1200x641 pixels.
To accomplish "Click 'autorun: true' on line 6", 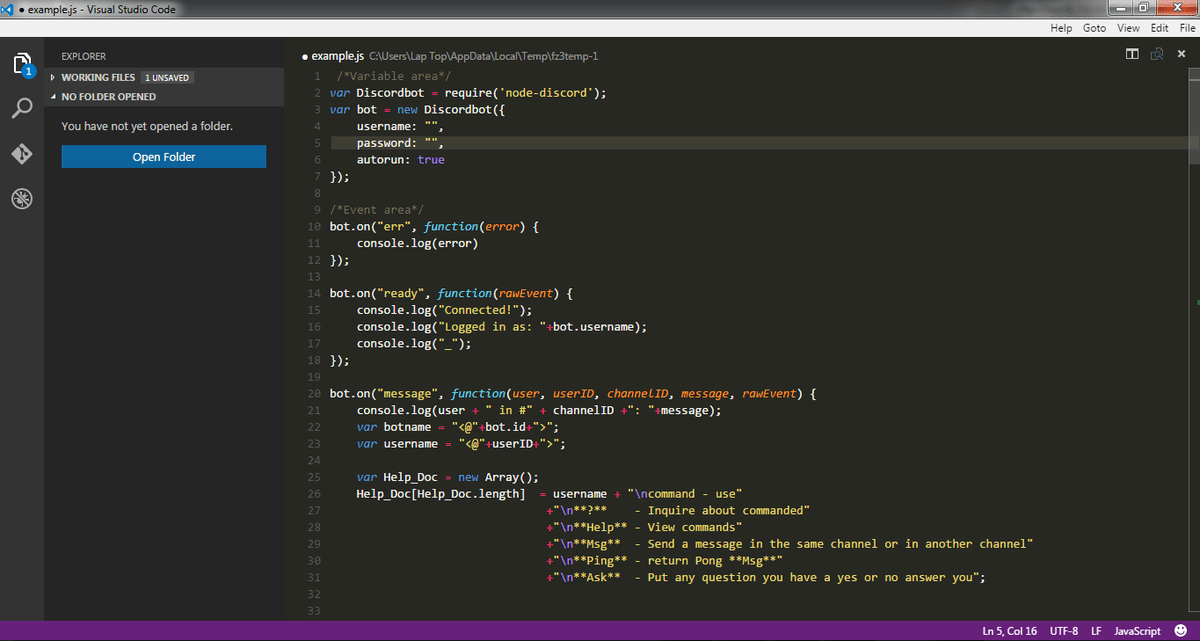I will (401, 160).
